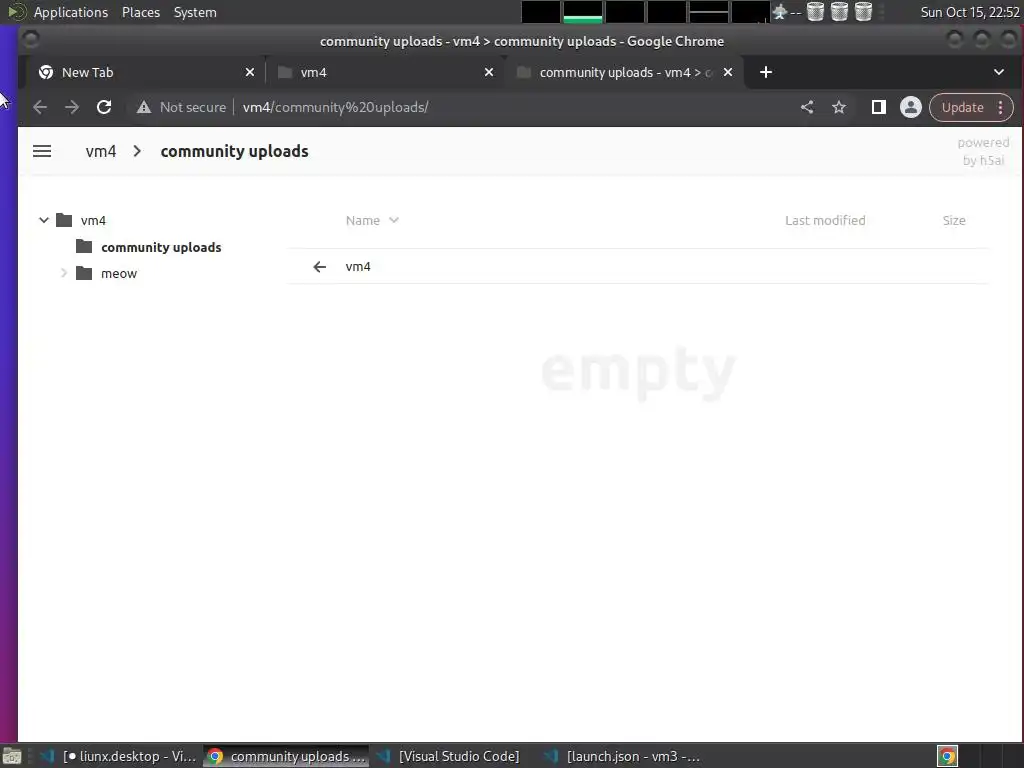This screenshot has height=768, width=1024.
Task: Switch to liunx.desktop VS Code taskbar item
Action: click(x=118, y=756)
